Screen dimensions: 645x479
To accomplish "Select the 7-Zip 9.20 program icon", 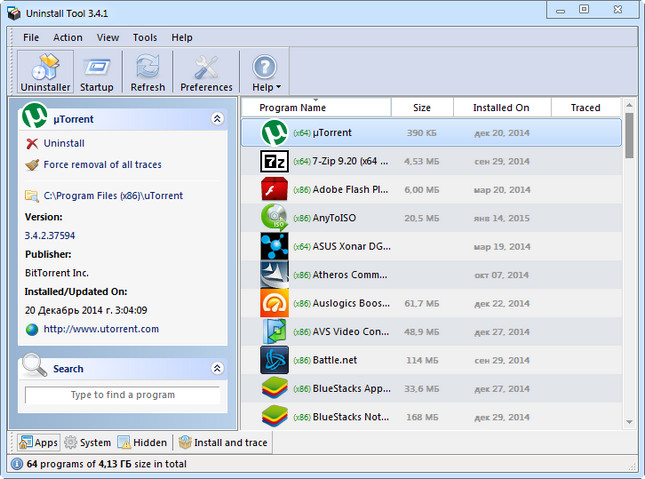I will click(x=274, y=161).
